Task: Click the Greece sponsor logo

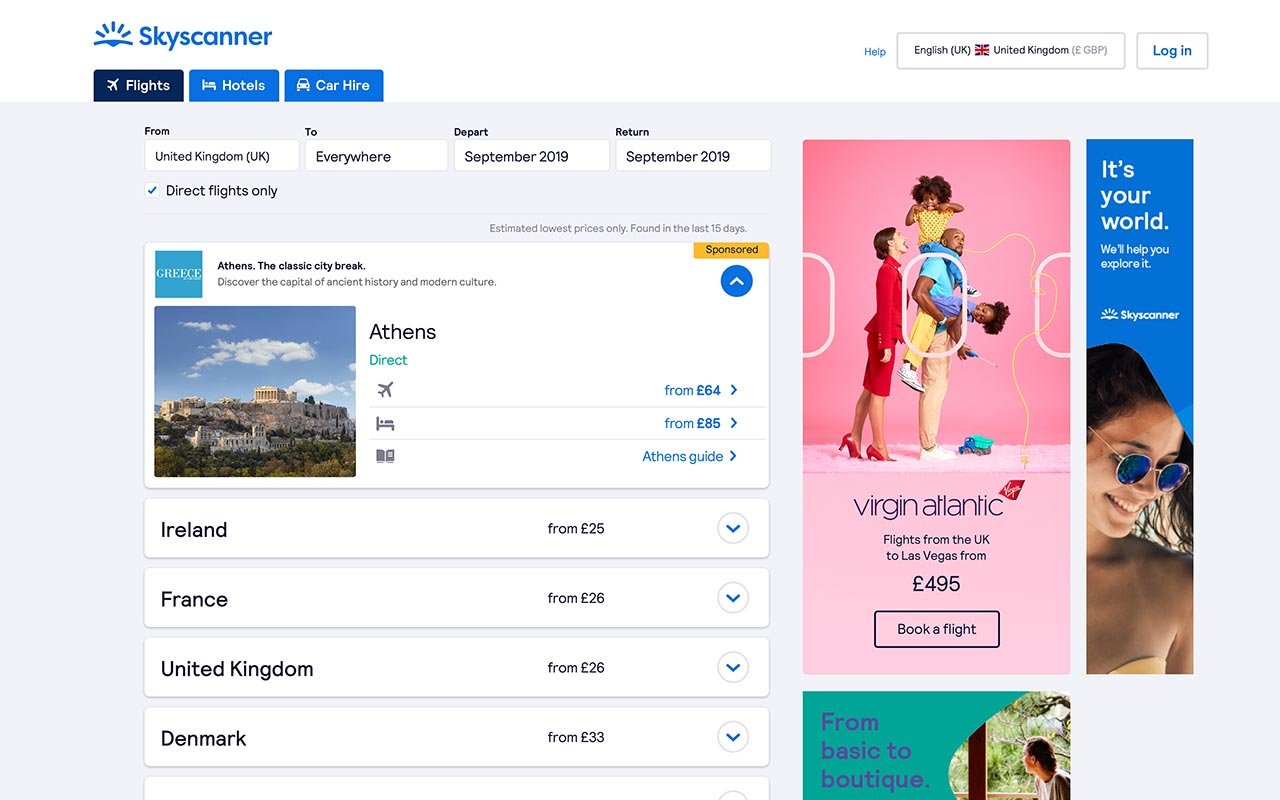Action: tap(179, 274)
